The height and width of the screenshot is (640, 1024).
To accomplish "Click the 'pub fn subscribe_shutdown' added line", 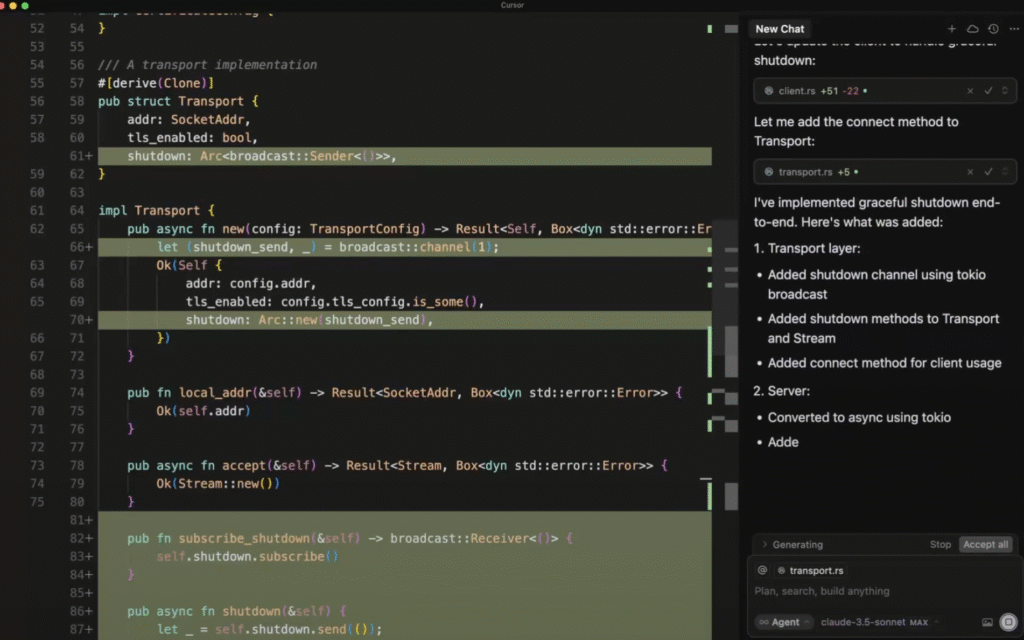I will pos(349,538).
